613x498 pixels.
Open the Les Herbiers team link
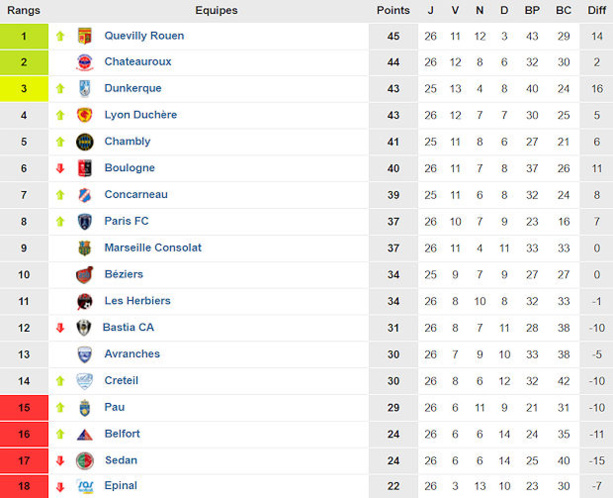(x=137, y=301)
